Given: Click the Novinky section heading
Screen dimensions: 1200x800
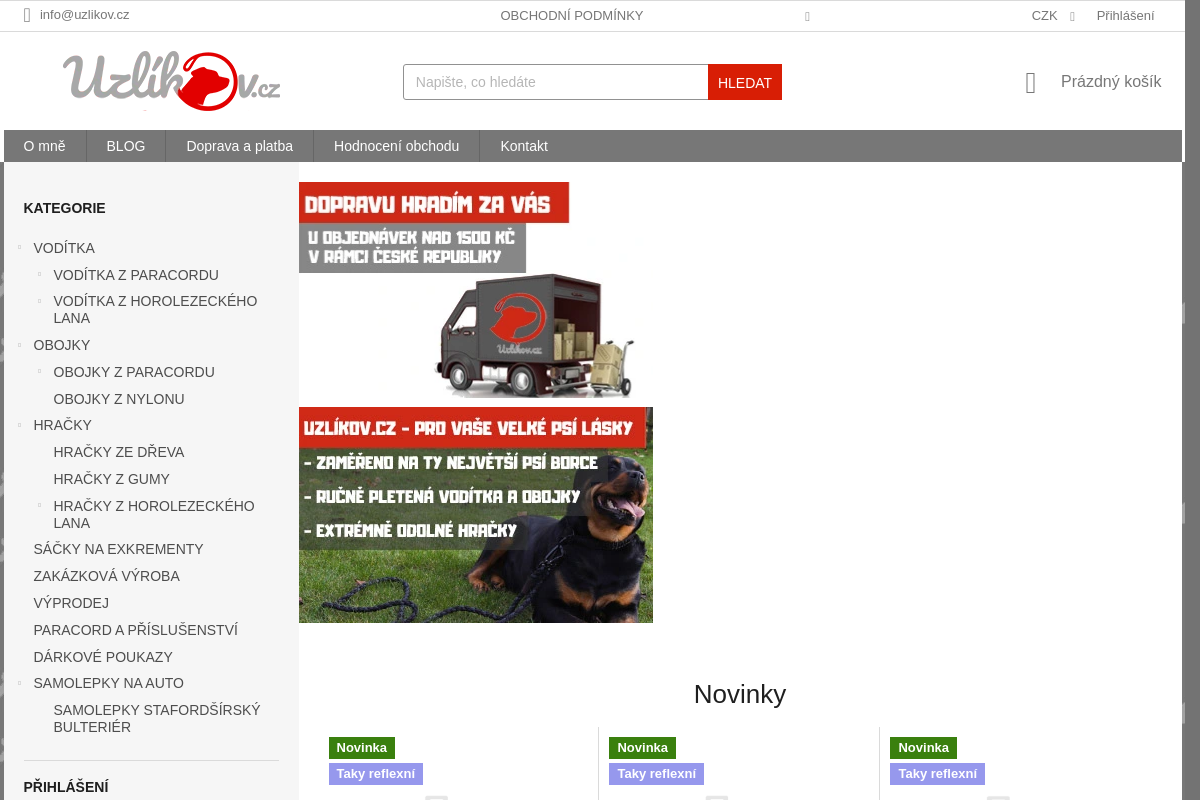Looking at the screenshot, I should [740, 694].
